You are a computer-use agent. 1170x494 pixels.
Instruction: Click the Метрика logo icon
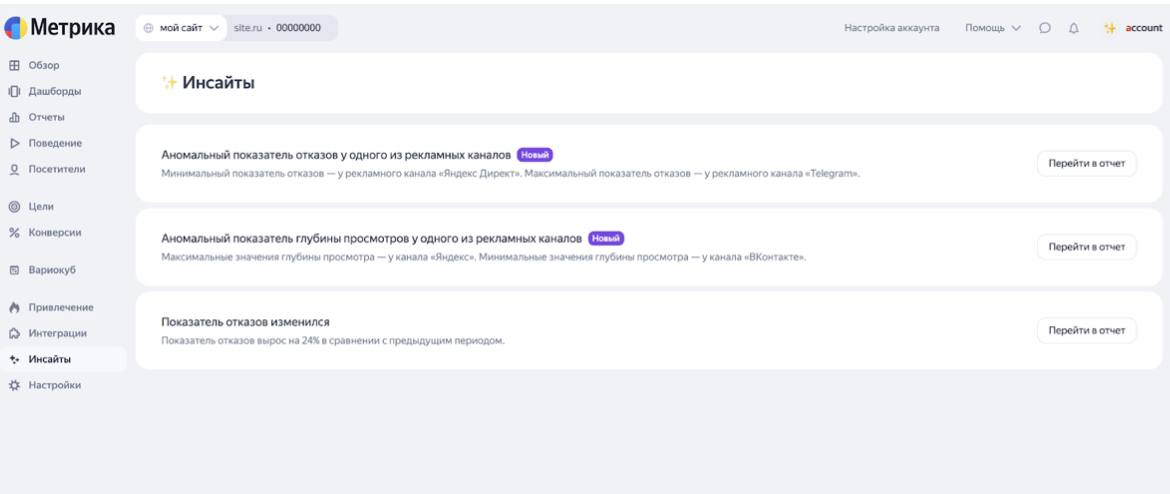coord(15,28)
